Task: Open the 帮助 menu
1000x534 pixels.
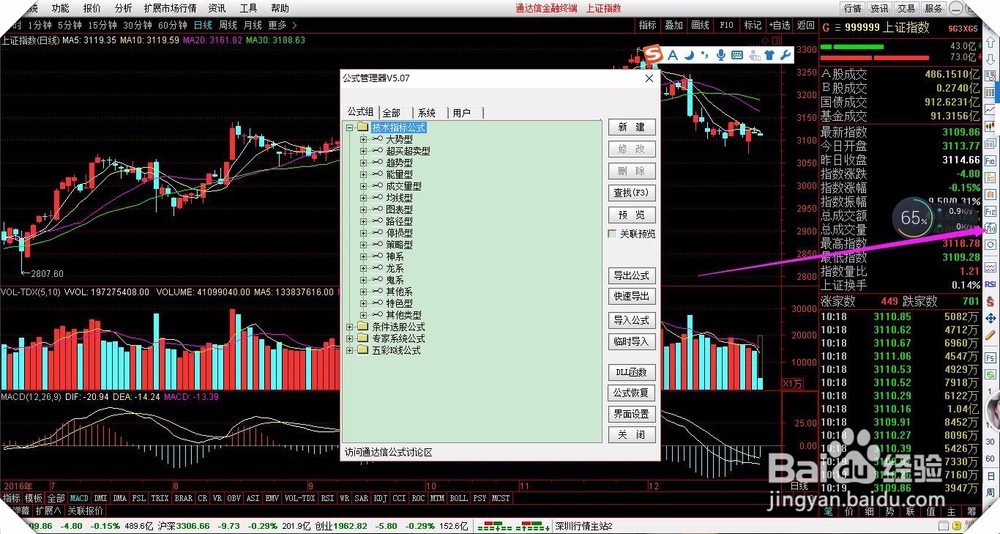Action: 279,8
